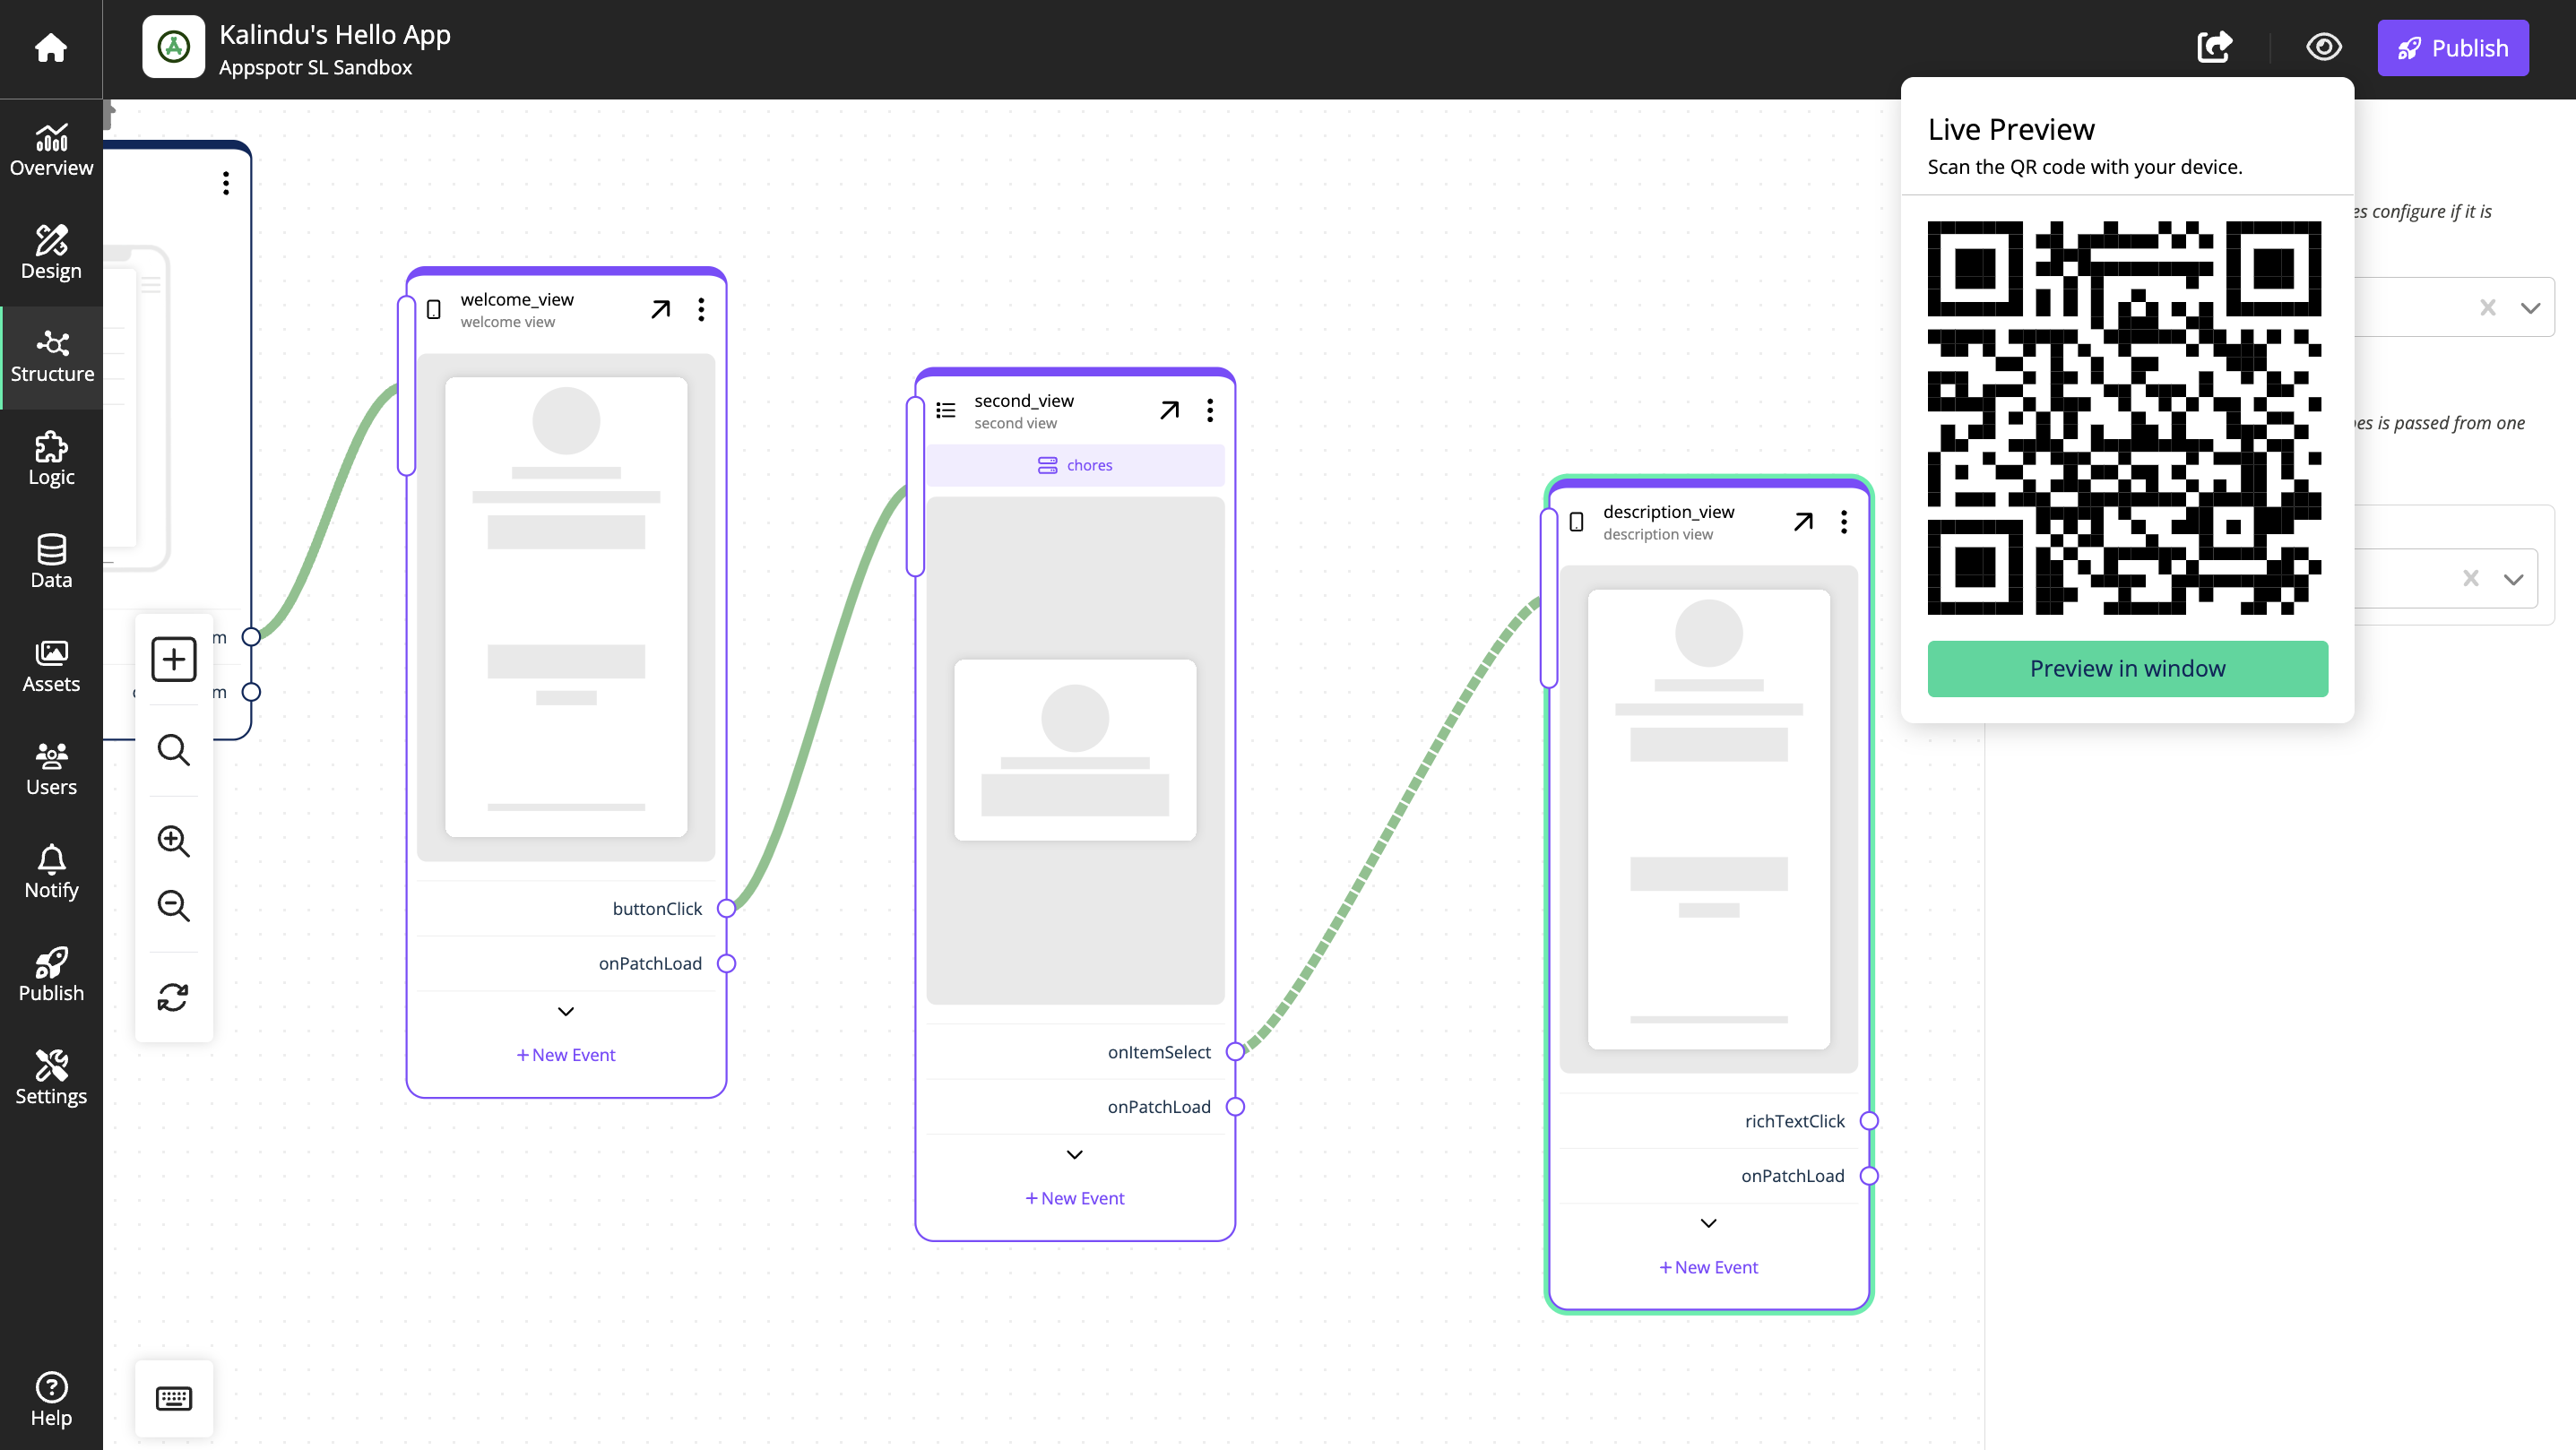Image resolution: width=2576 pixels, height=1450 pixels.
Task: Expand second_view event list
Action: (1074, 1154)
